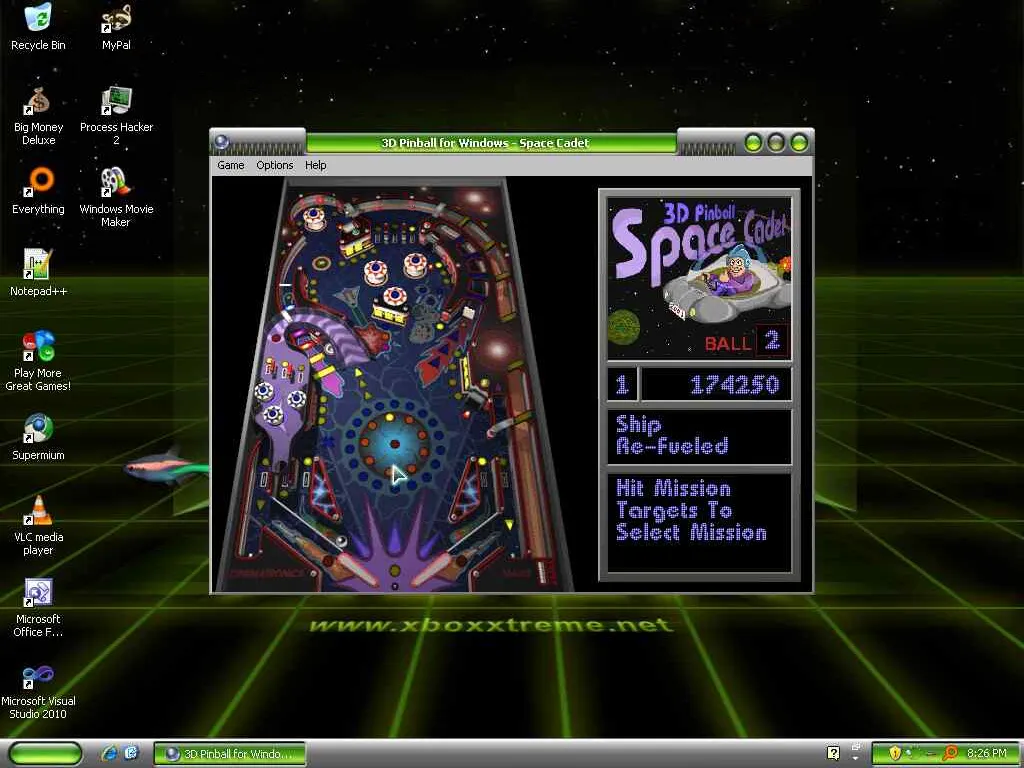This screenshot has height=768, width=1024.
Task: Click the player number 1 box
Action: (622, 384)
